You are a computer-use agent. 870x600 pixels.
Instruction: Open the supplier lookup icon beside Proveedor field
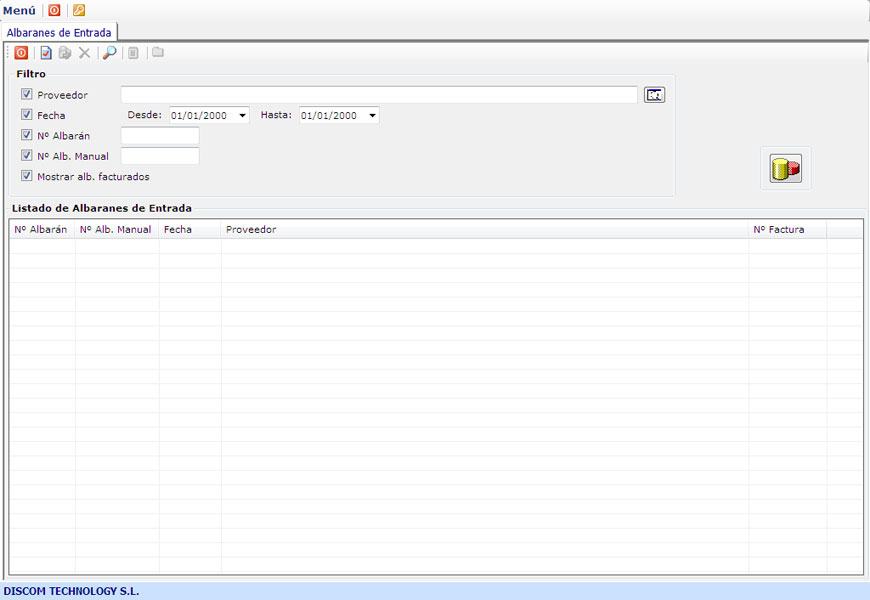coord(654,95)
